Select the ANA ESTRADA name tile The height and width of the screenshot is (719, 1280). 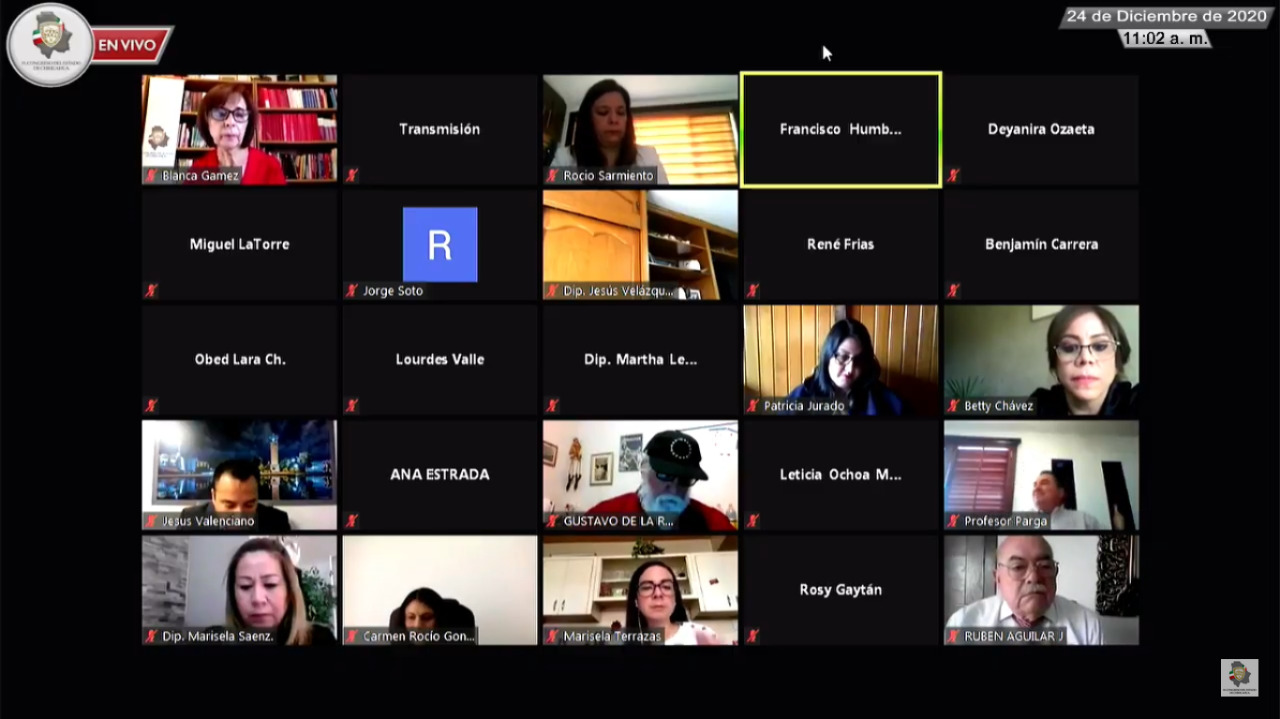(x=440, y=474)
